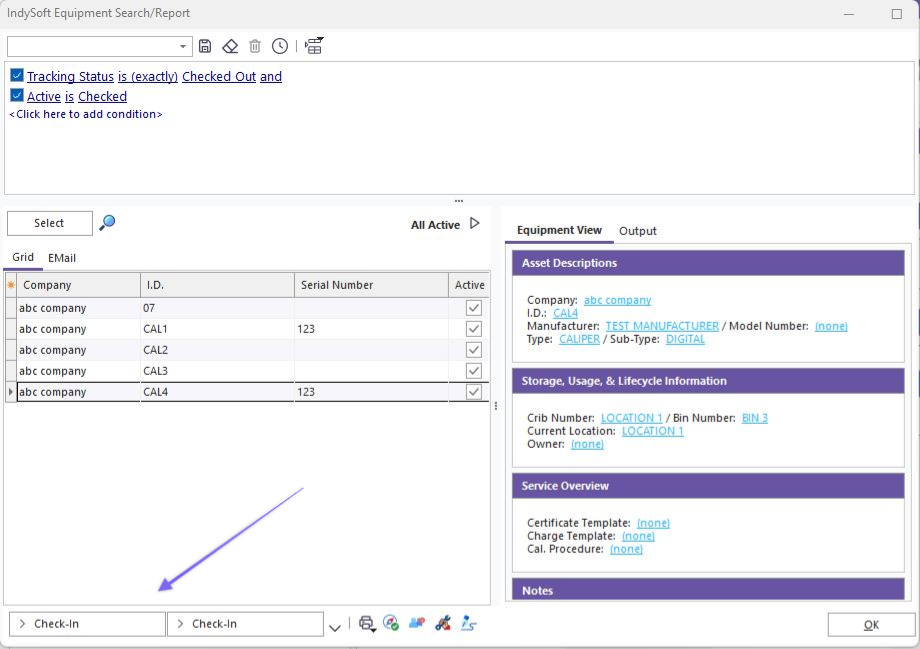920x649 pixels.
Task: Open search history clock icon
Action: pos(280,46)
